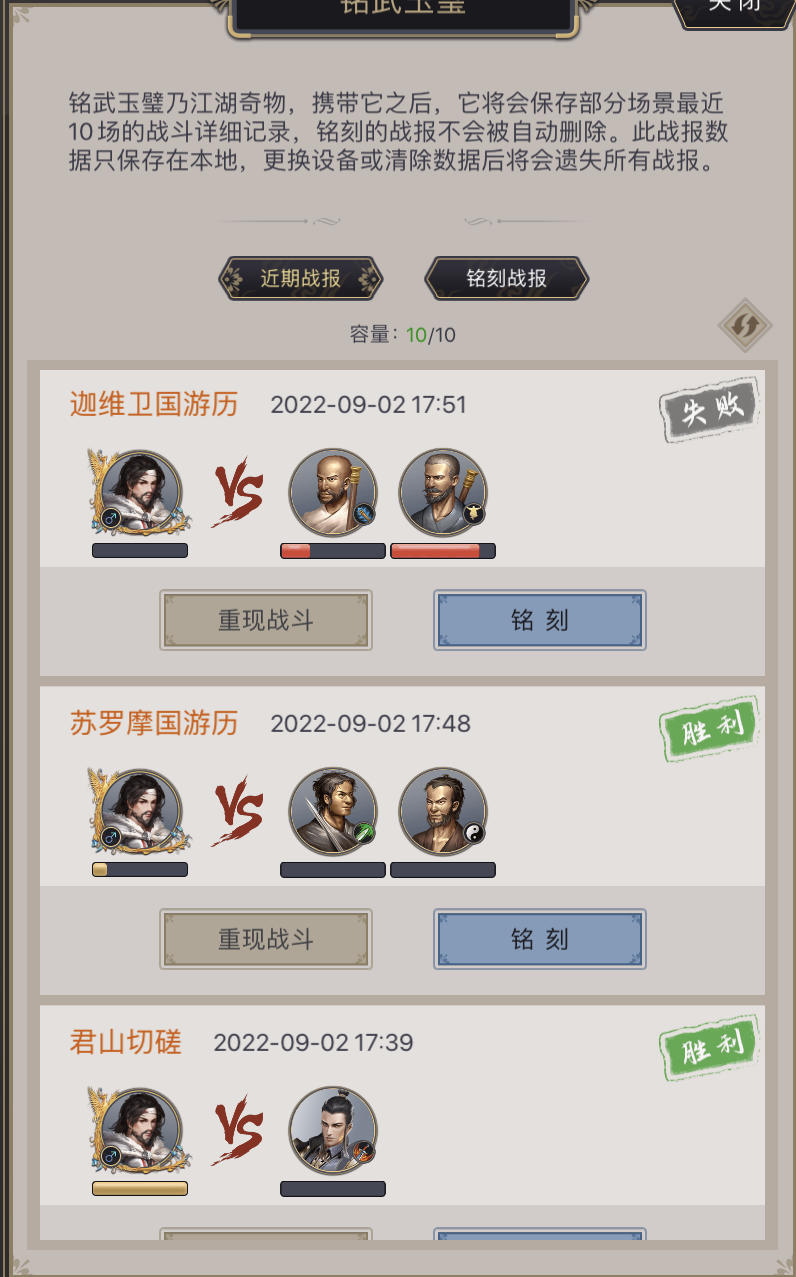Viewport: 796px width, 1277px height.
Task: Click the 失败 stamp on the first record
Action: (709, 409)
